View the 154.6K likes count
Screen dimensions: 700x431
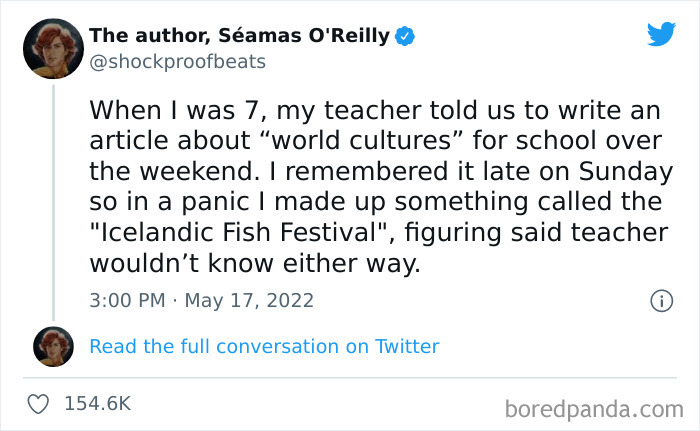(97, 404)
